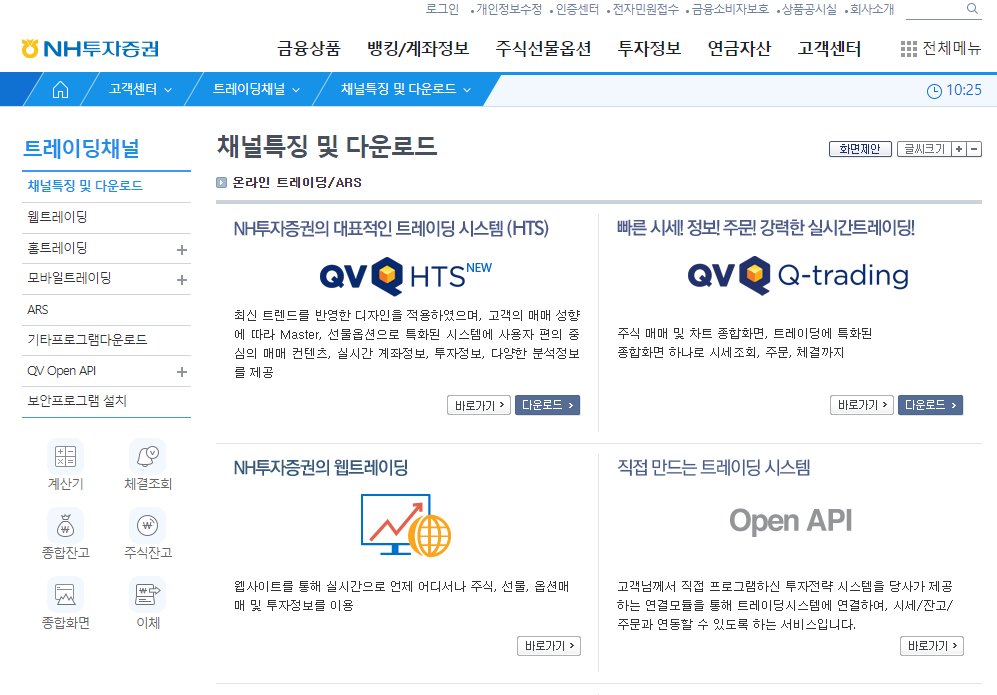Click the 글씨크기 label button
997x695 pixels.
(925, 149)
